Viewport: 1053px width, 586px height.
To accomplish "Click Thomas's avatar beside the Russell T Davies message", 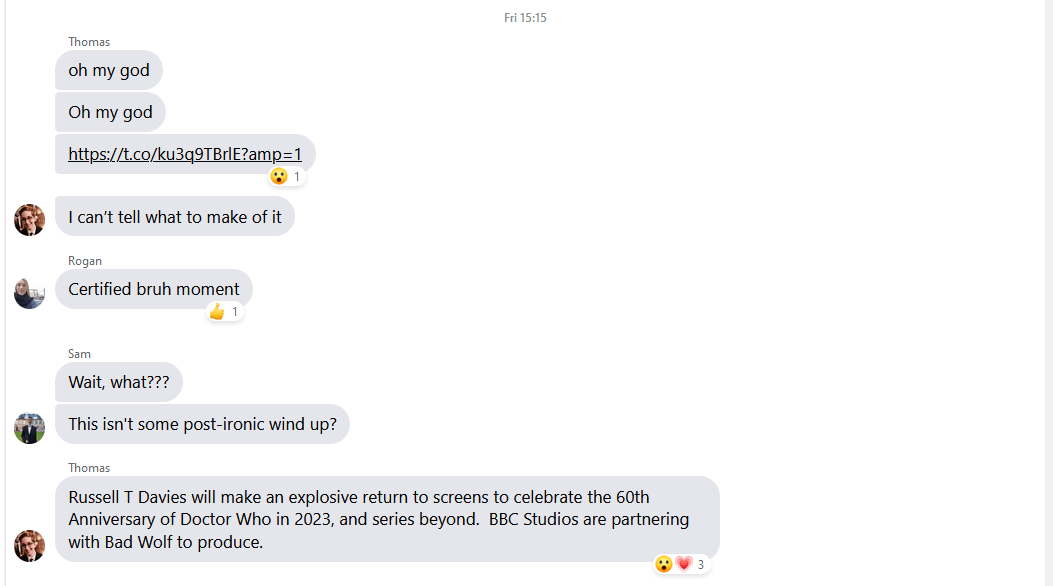I will coord(29,545).
